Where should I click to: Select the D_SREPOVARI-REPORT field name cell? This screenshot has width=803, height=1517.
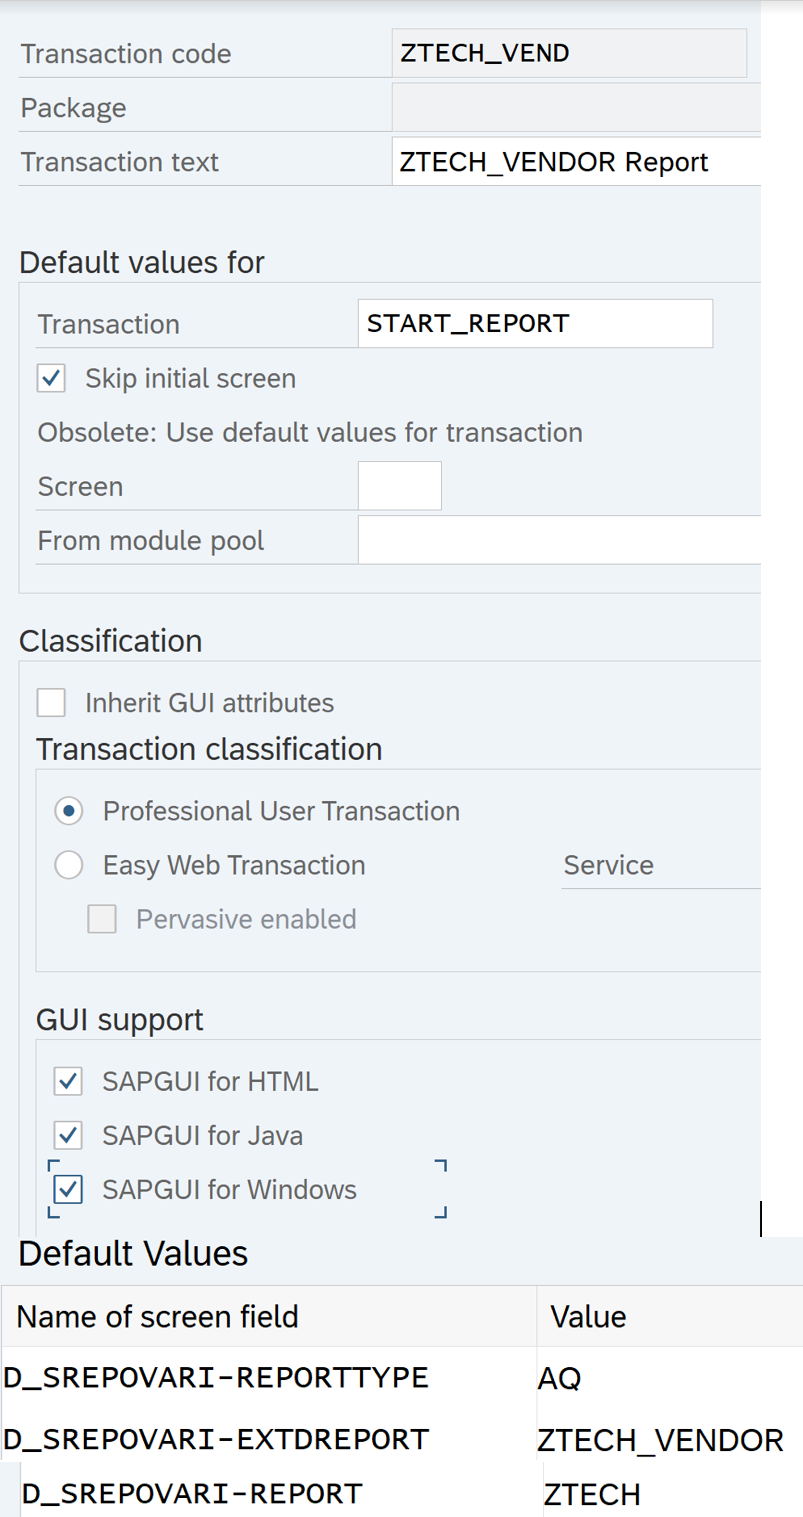[192, 1494]
